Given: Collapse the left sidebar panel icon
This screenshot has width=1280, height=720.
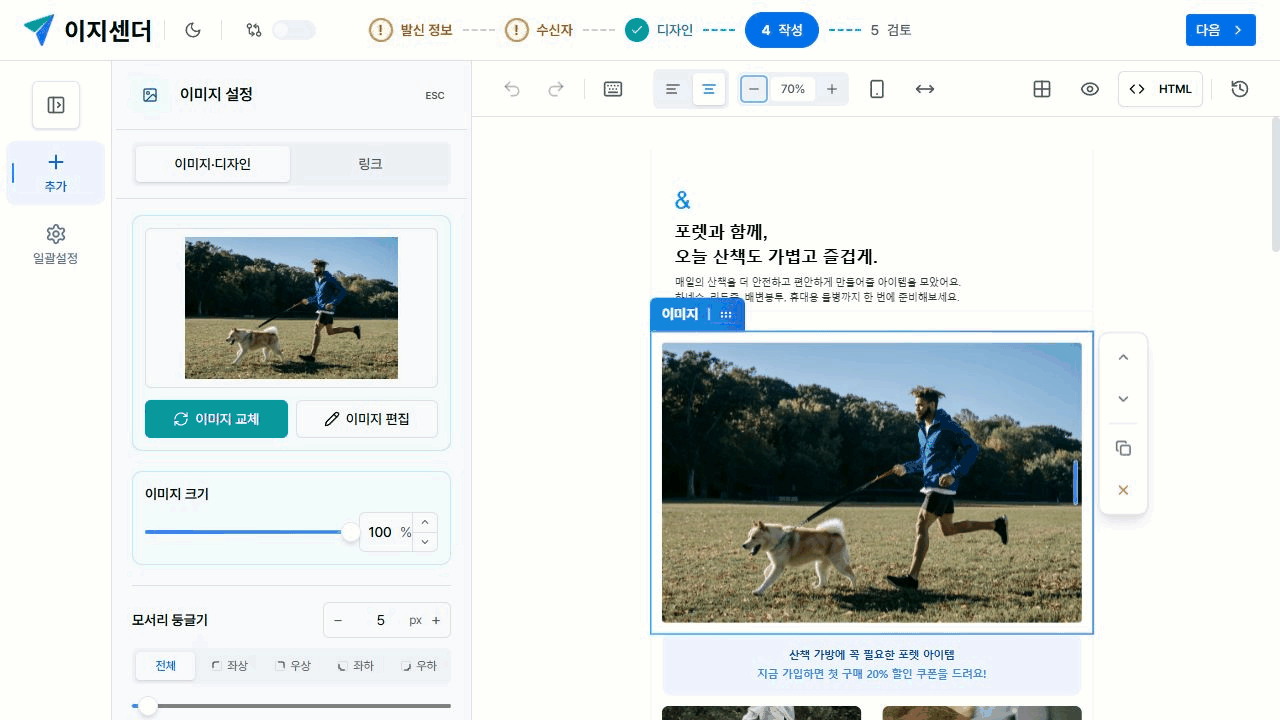Looking at the screenshot, I should click(56, 105).
